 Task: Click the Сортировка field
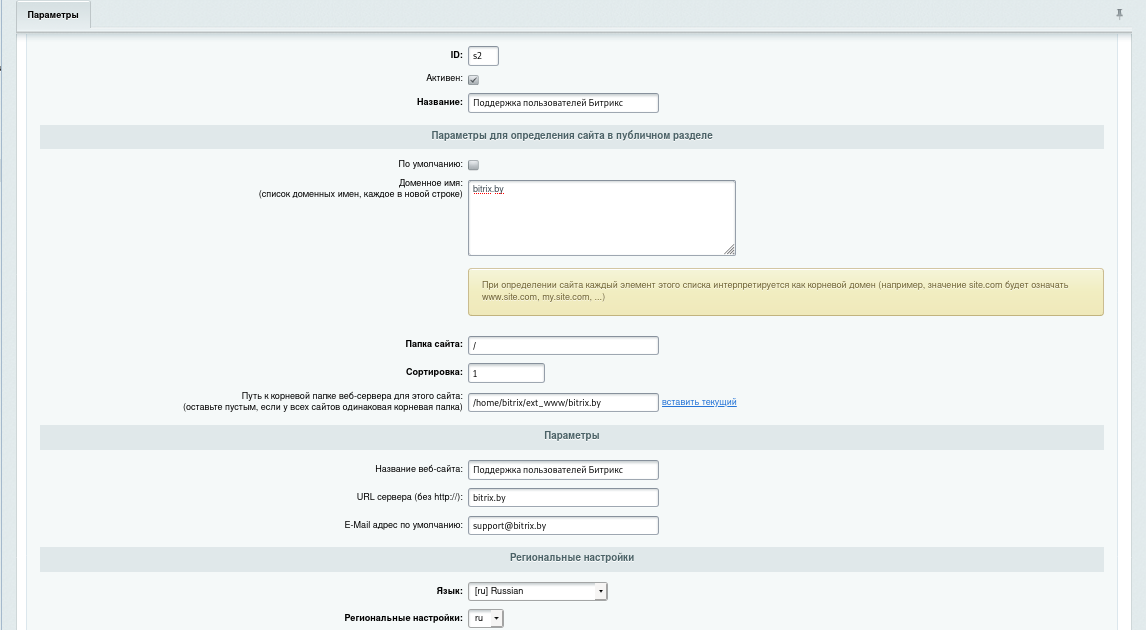click(x=506, y=373)
